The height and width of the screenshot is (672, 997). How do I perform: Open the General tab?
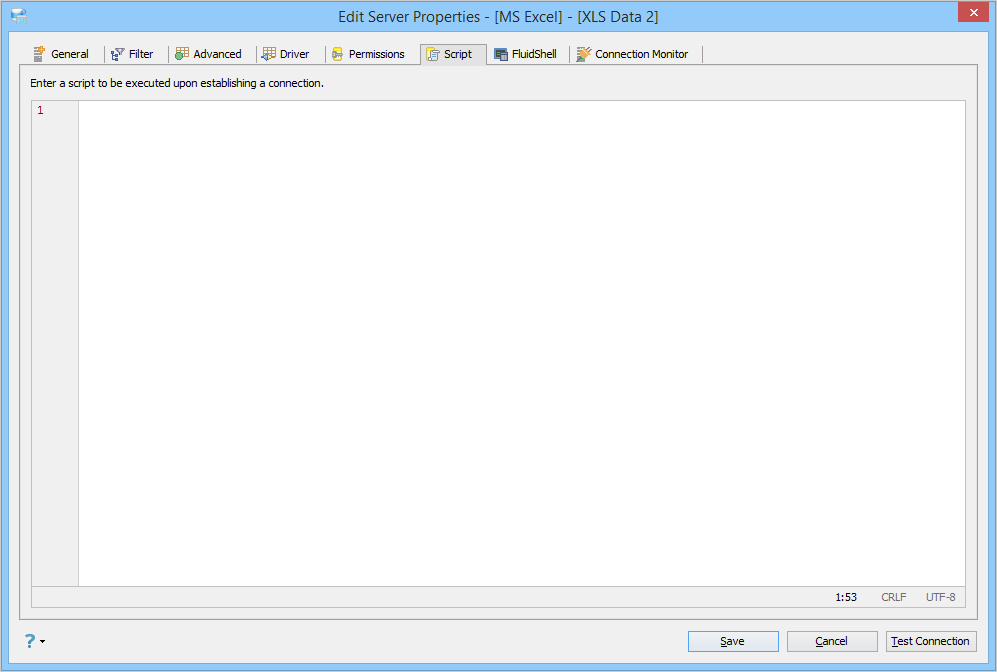(62, 54)
